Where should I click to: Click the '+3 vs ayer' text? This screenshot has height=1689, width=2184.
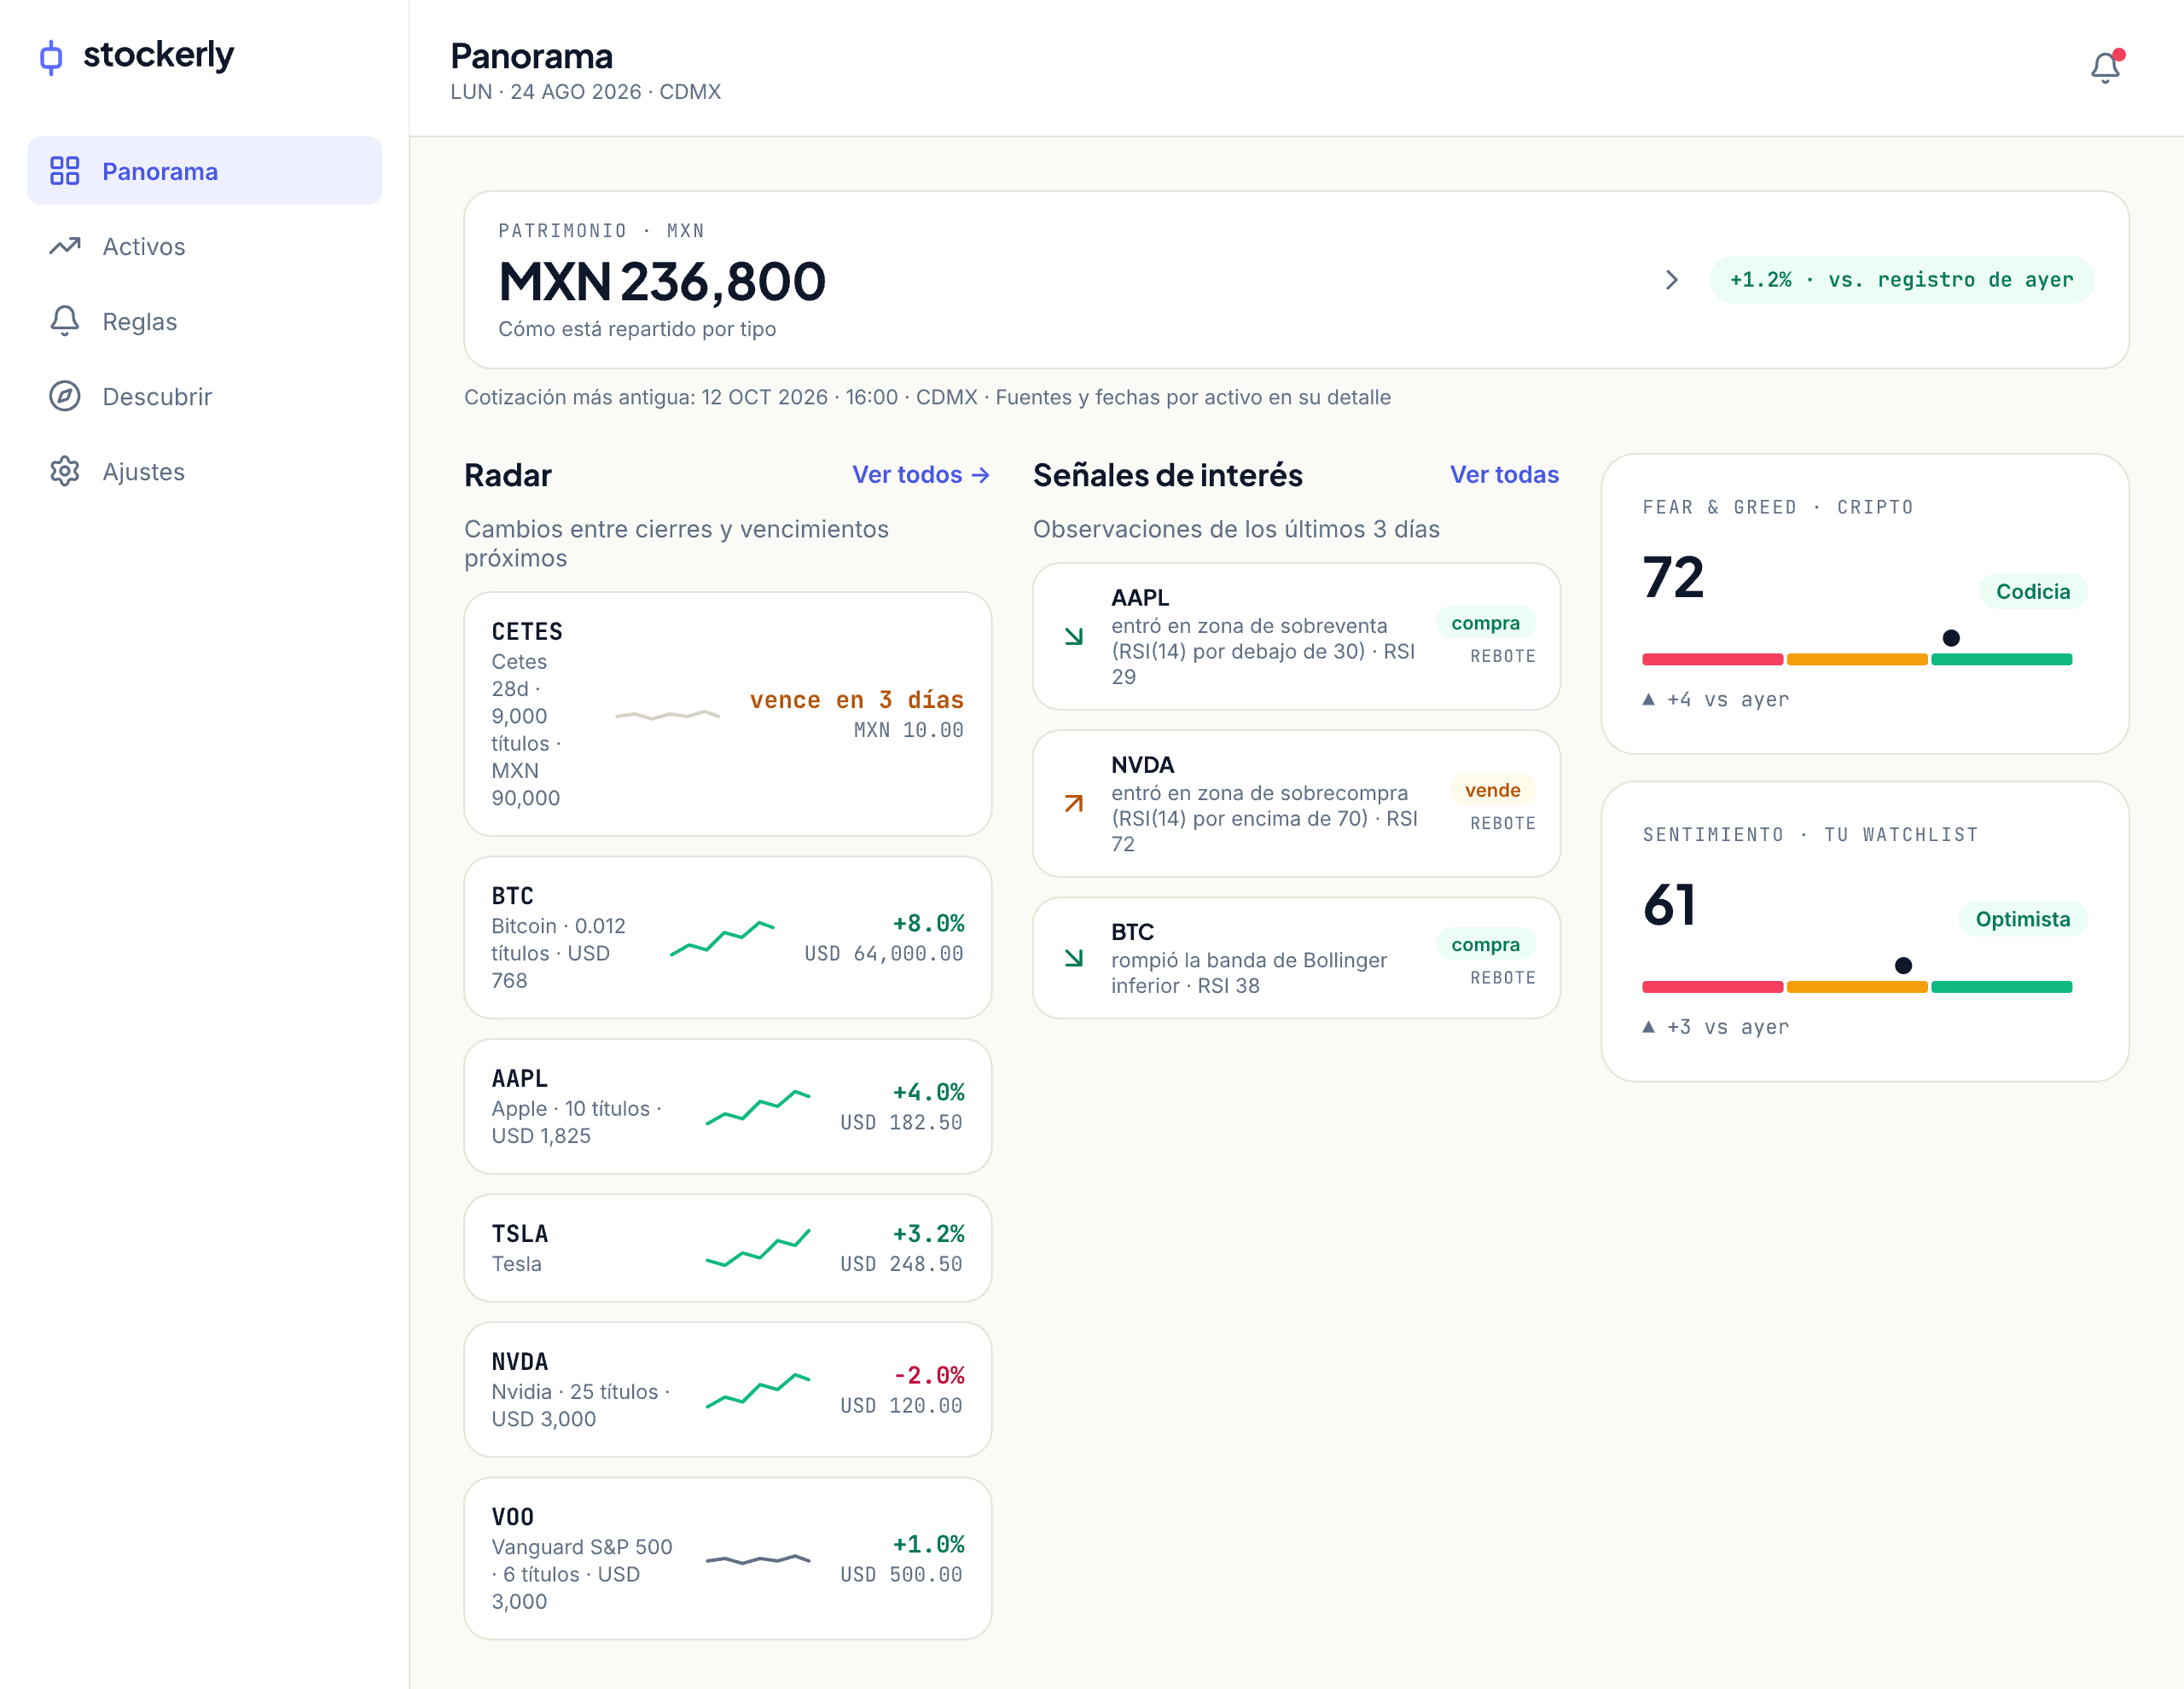point(1728,1027)
